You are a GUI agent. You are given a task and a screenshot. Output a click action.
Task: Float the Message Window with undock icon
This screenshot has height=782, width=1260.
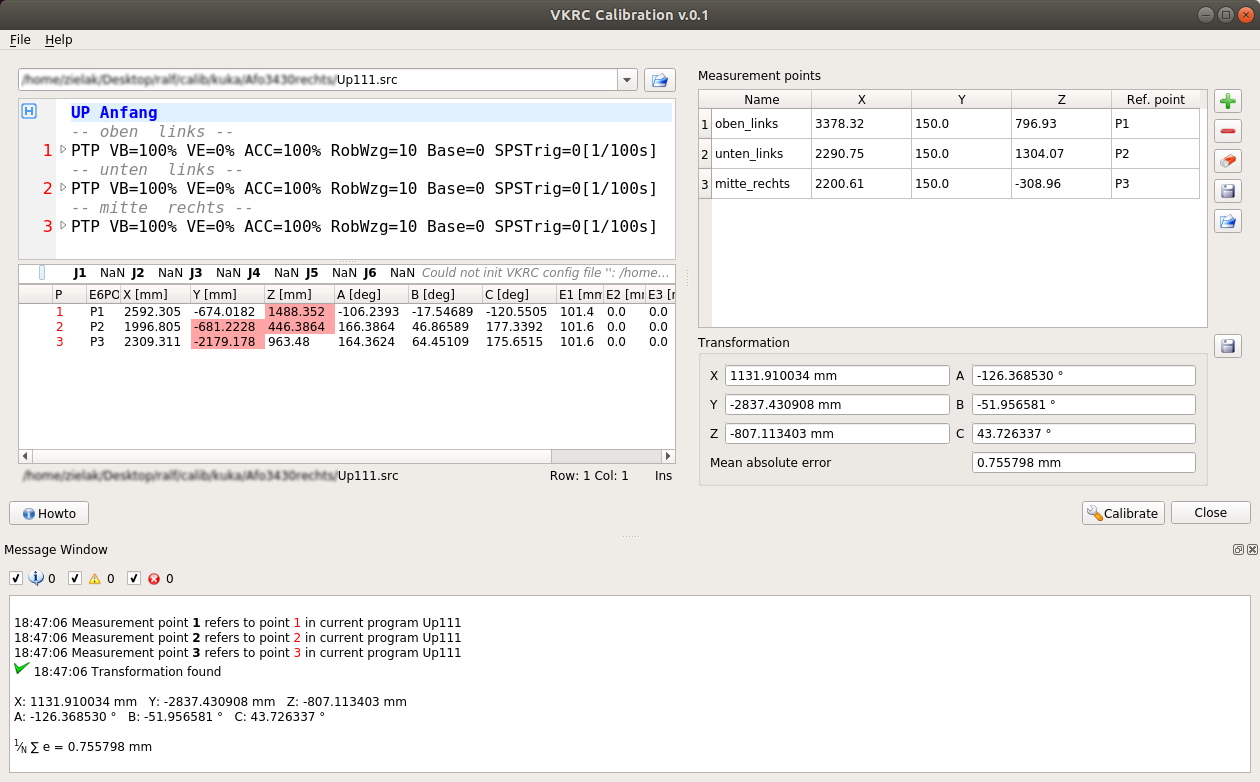pyautogui.click(x=1238, y=549)
